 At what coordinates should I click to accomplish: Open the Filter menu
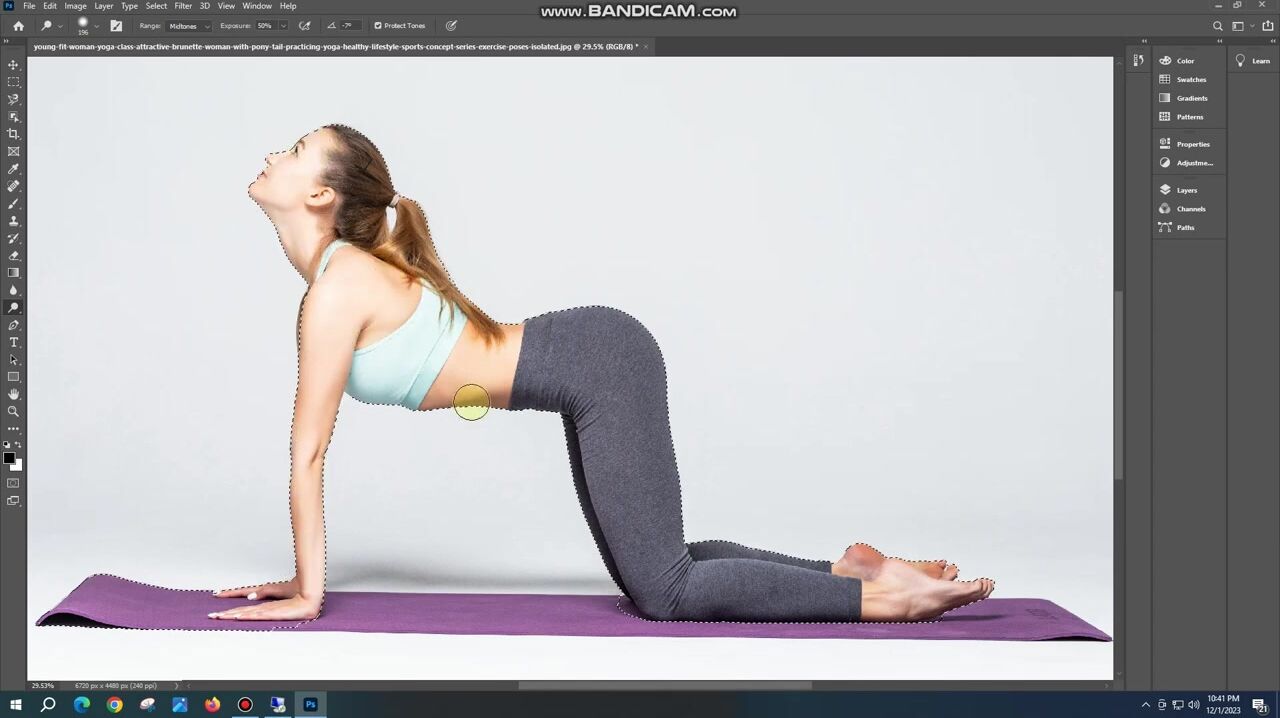click(x=183, y=6)
